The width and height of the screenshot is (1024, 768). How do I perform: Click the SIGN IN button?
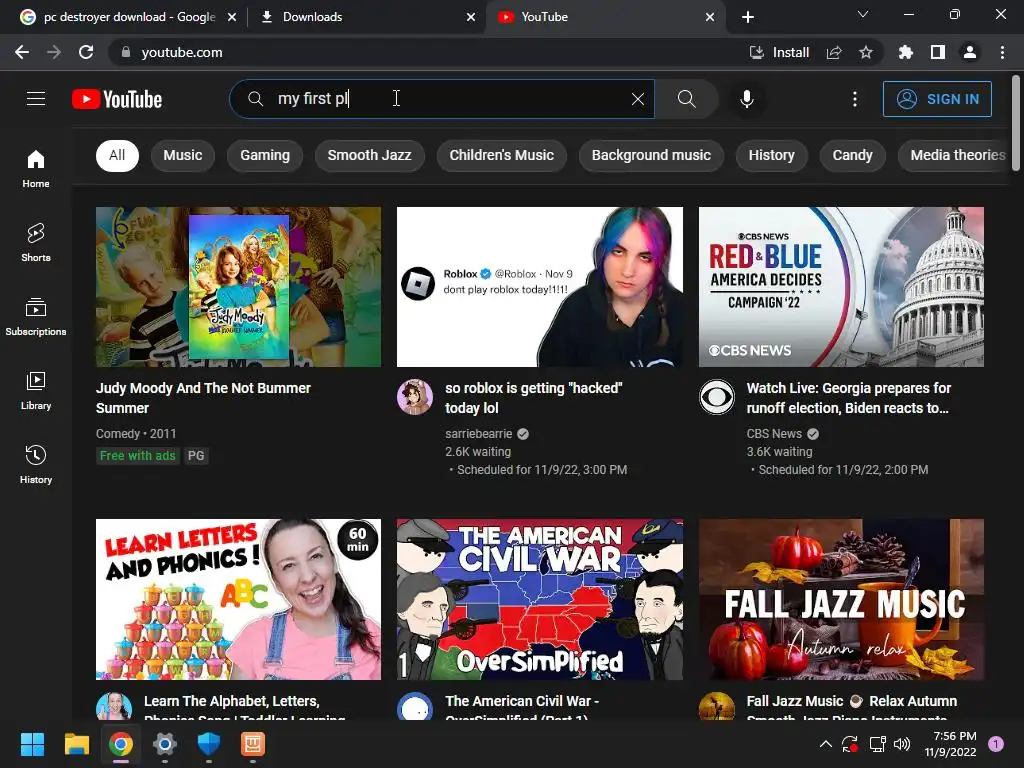(937, 99)
